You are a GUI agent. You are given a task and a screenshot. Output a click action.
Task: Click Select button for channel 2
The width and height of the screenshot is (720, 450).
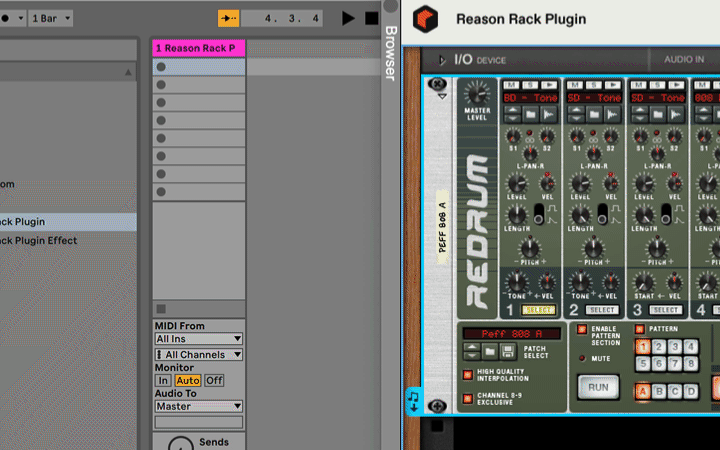602,310
